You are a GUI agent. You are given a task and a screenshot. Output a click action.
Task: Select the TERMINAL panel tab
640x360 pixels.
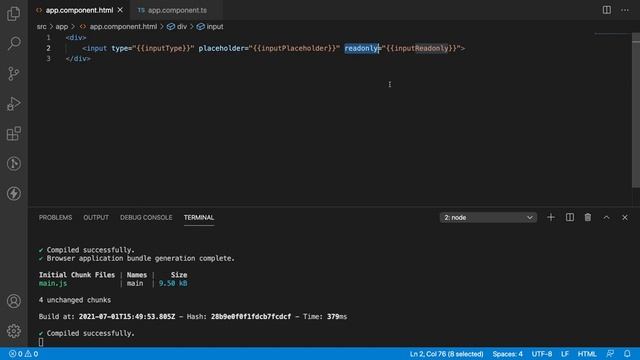click(x=199, y=218)
